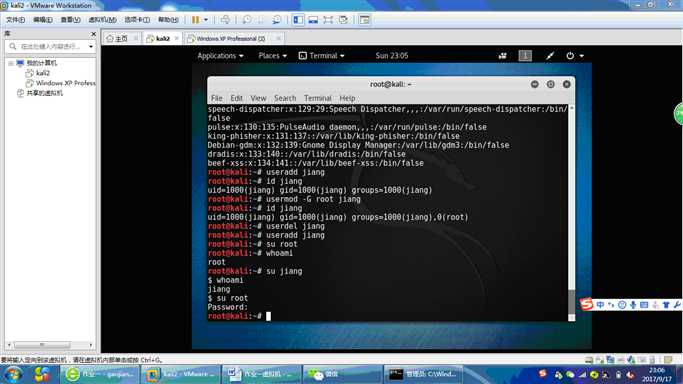Open the 帮助 (Help) menu in VMware

168,20
